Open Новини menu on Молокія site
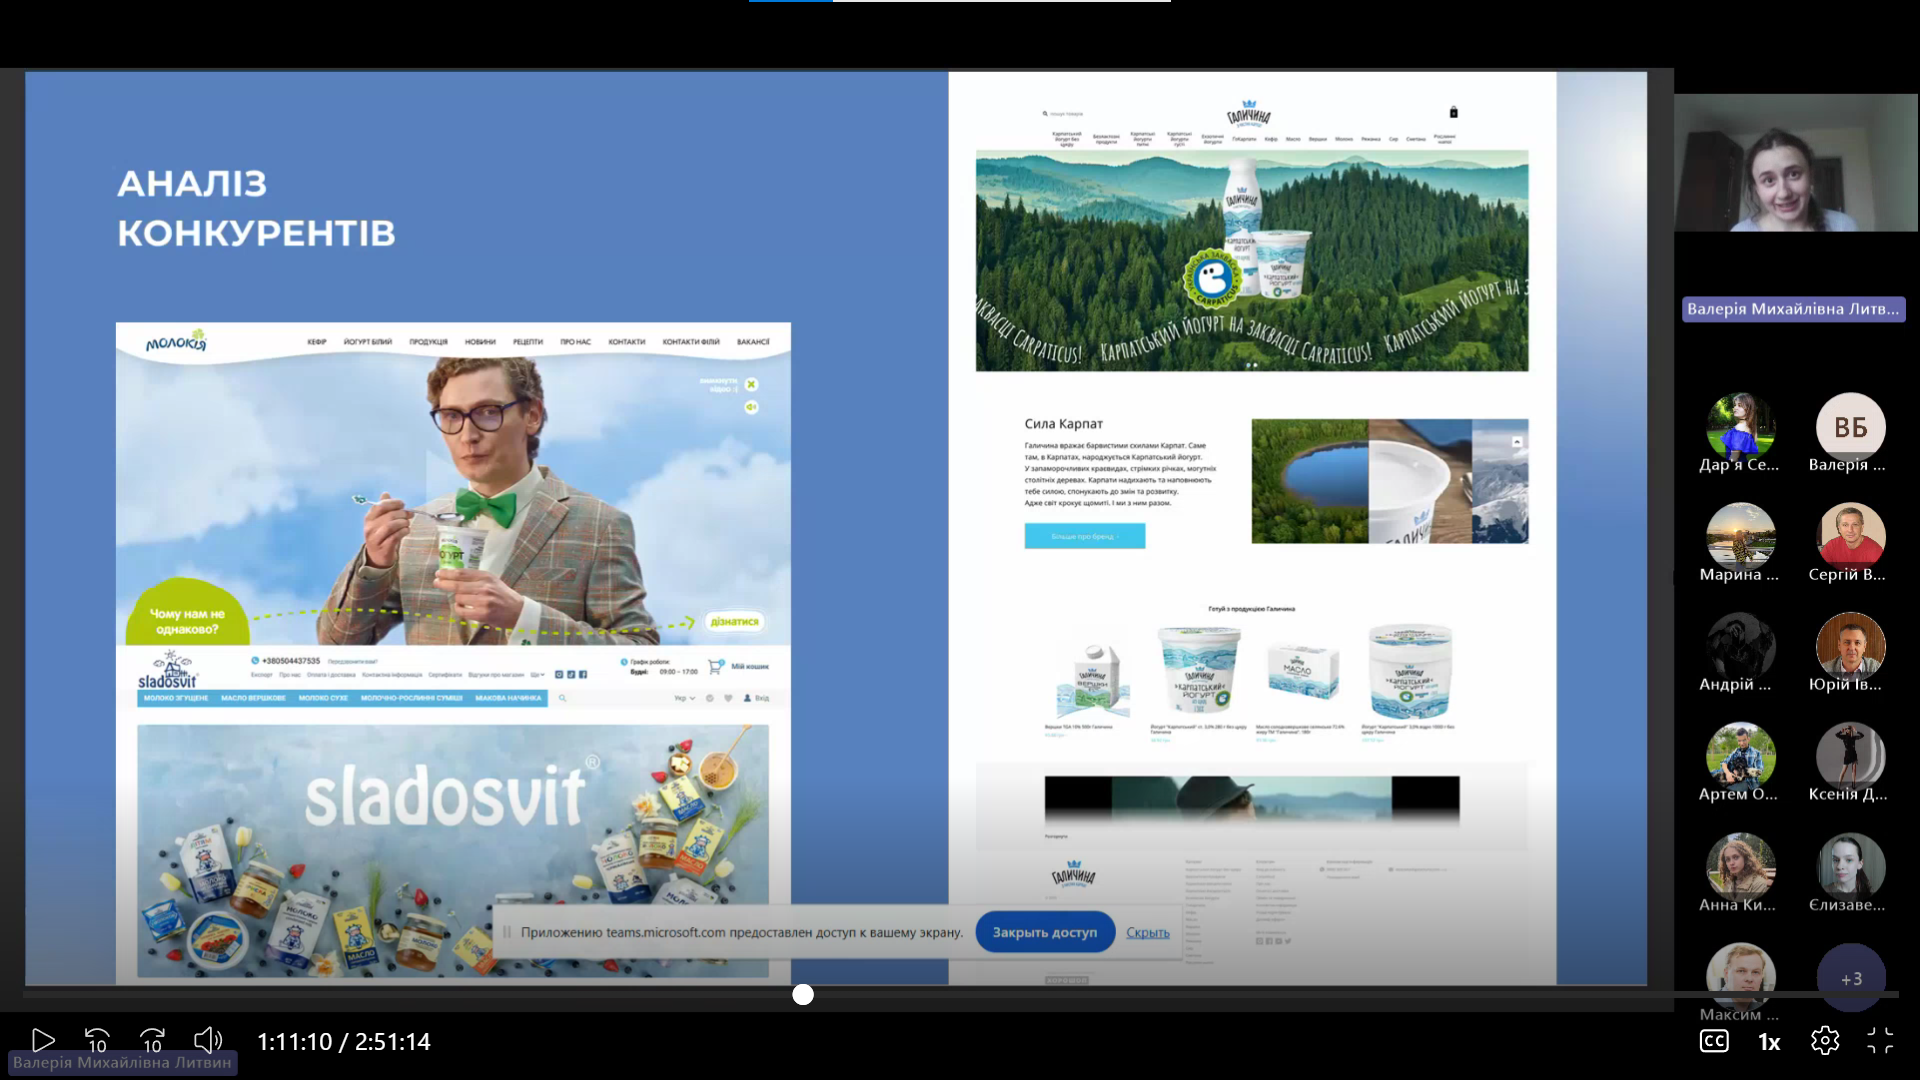 point(480,342)
